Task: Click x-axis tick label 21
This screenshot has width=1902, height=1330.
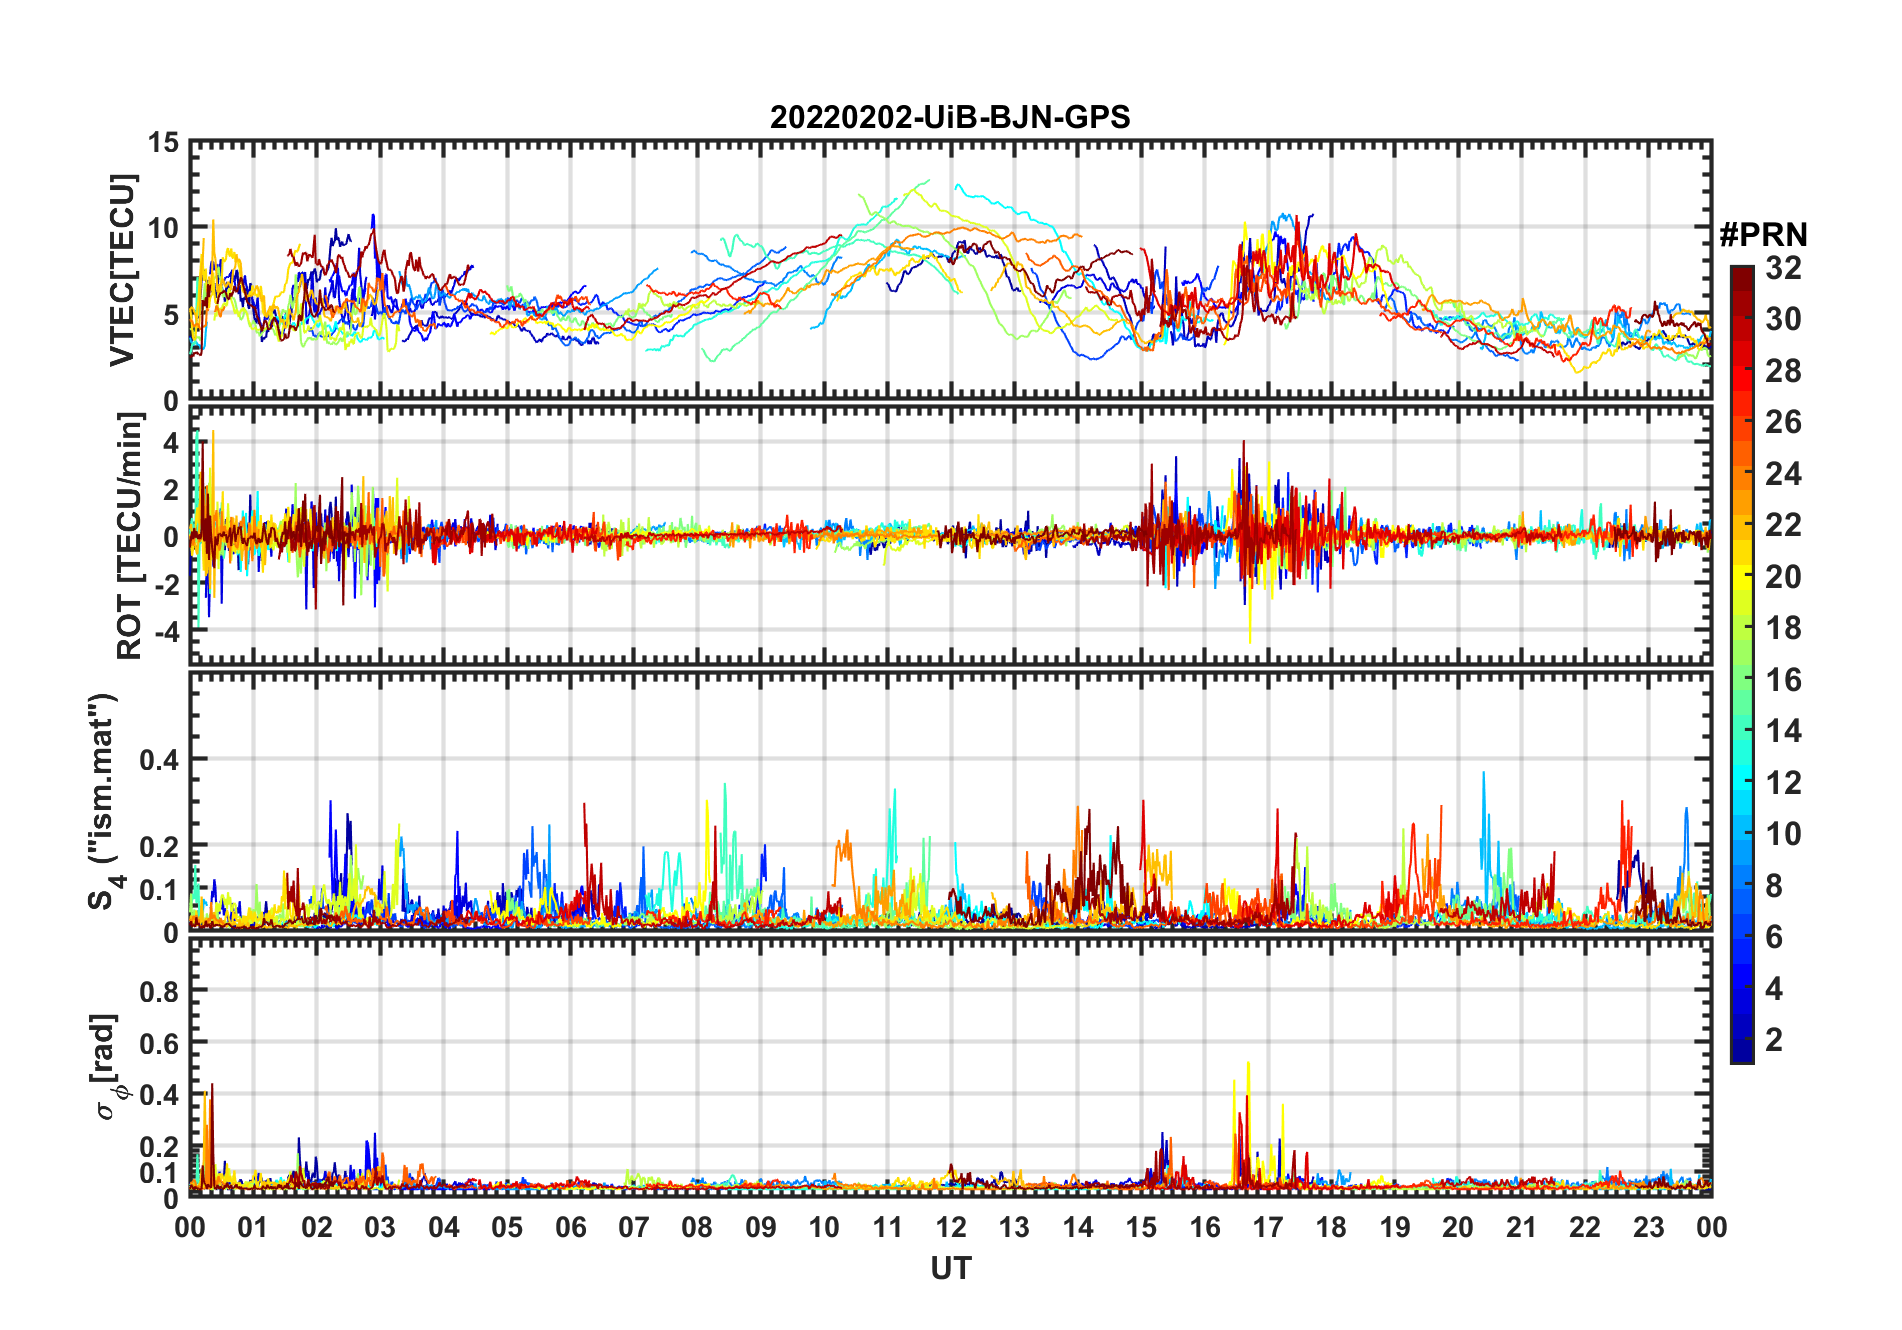Action: point(1521,1227)
